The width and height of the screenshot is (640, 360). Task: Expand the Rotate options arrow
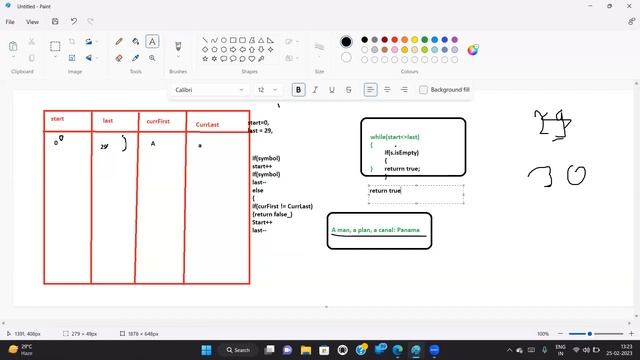97,42
